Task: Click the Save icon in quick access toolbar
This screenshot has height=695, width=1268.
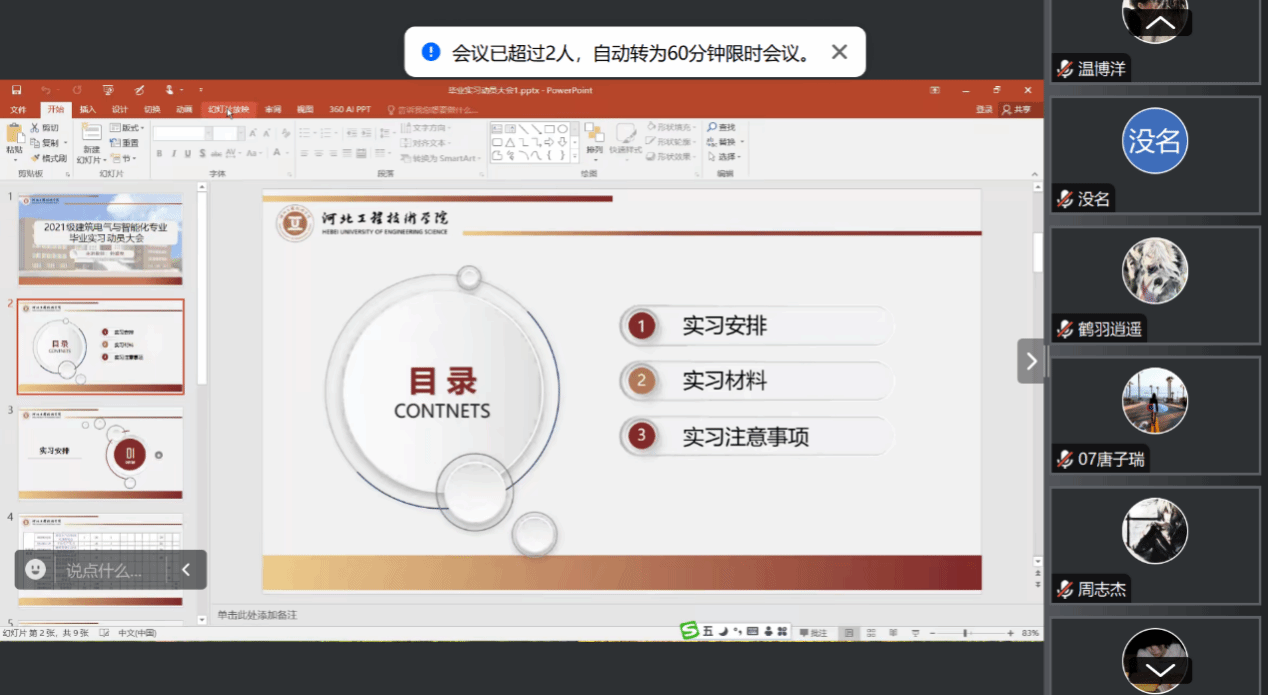Action: (16, 90)
